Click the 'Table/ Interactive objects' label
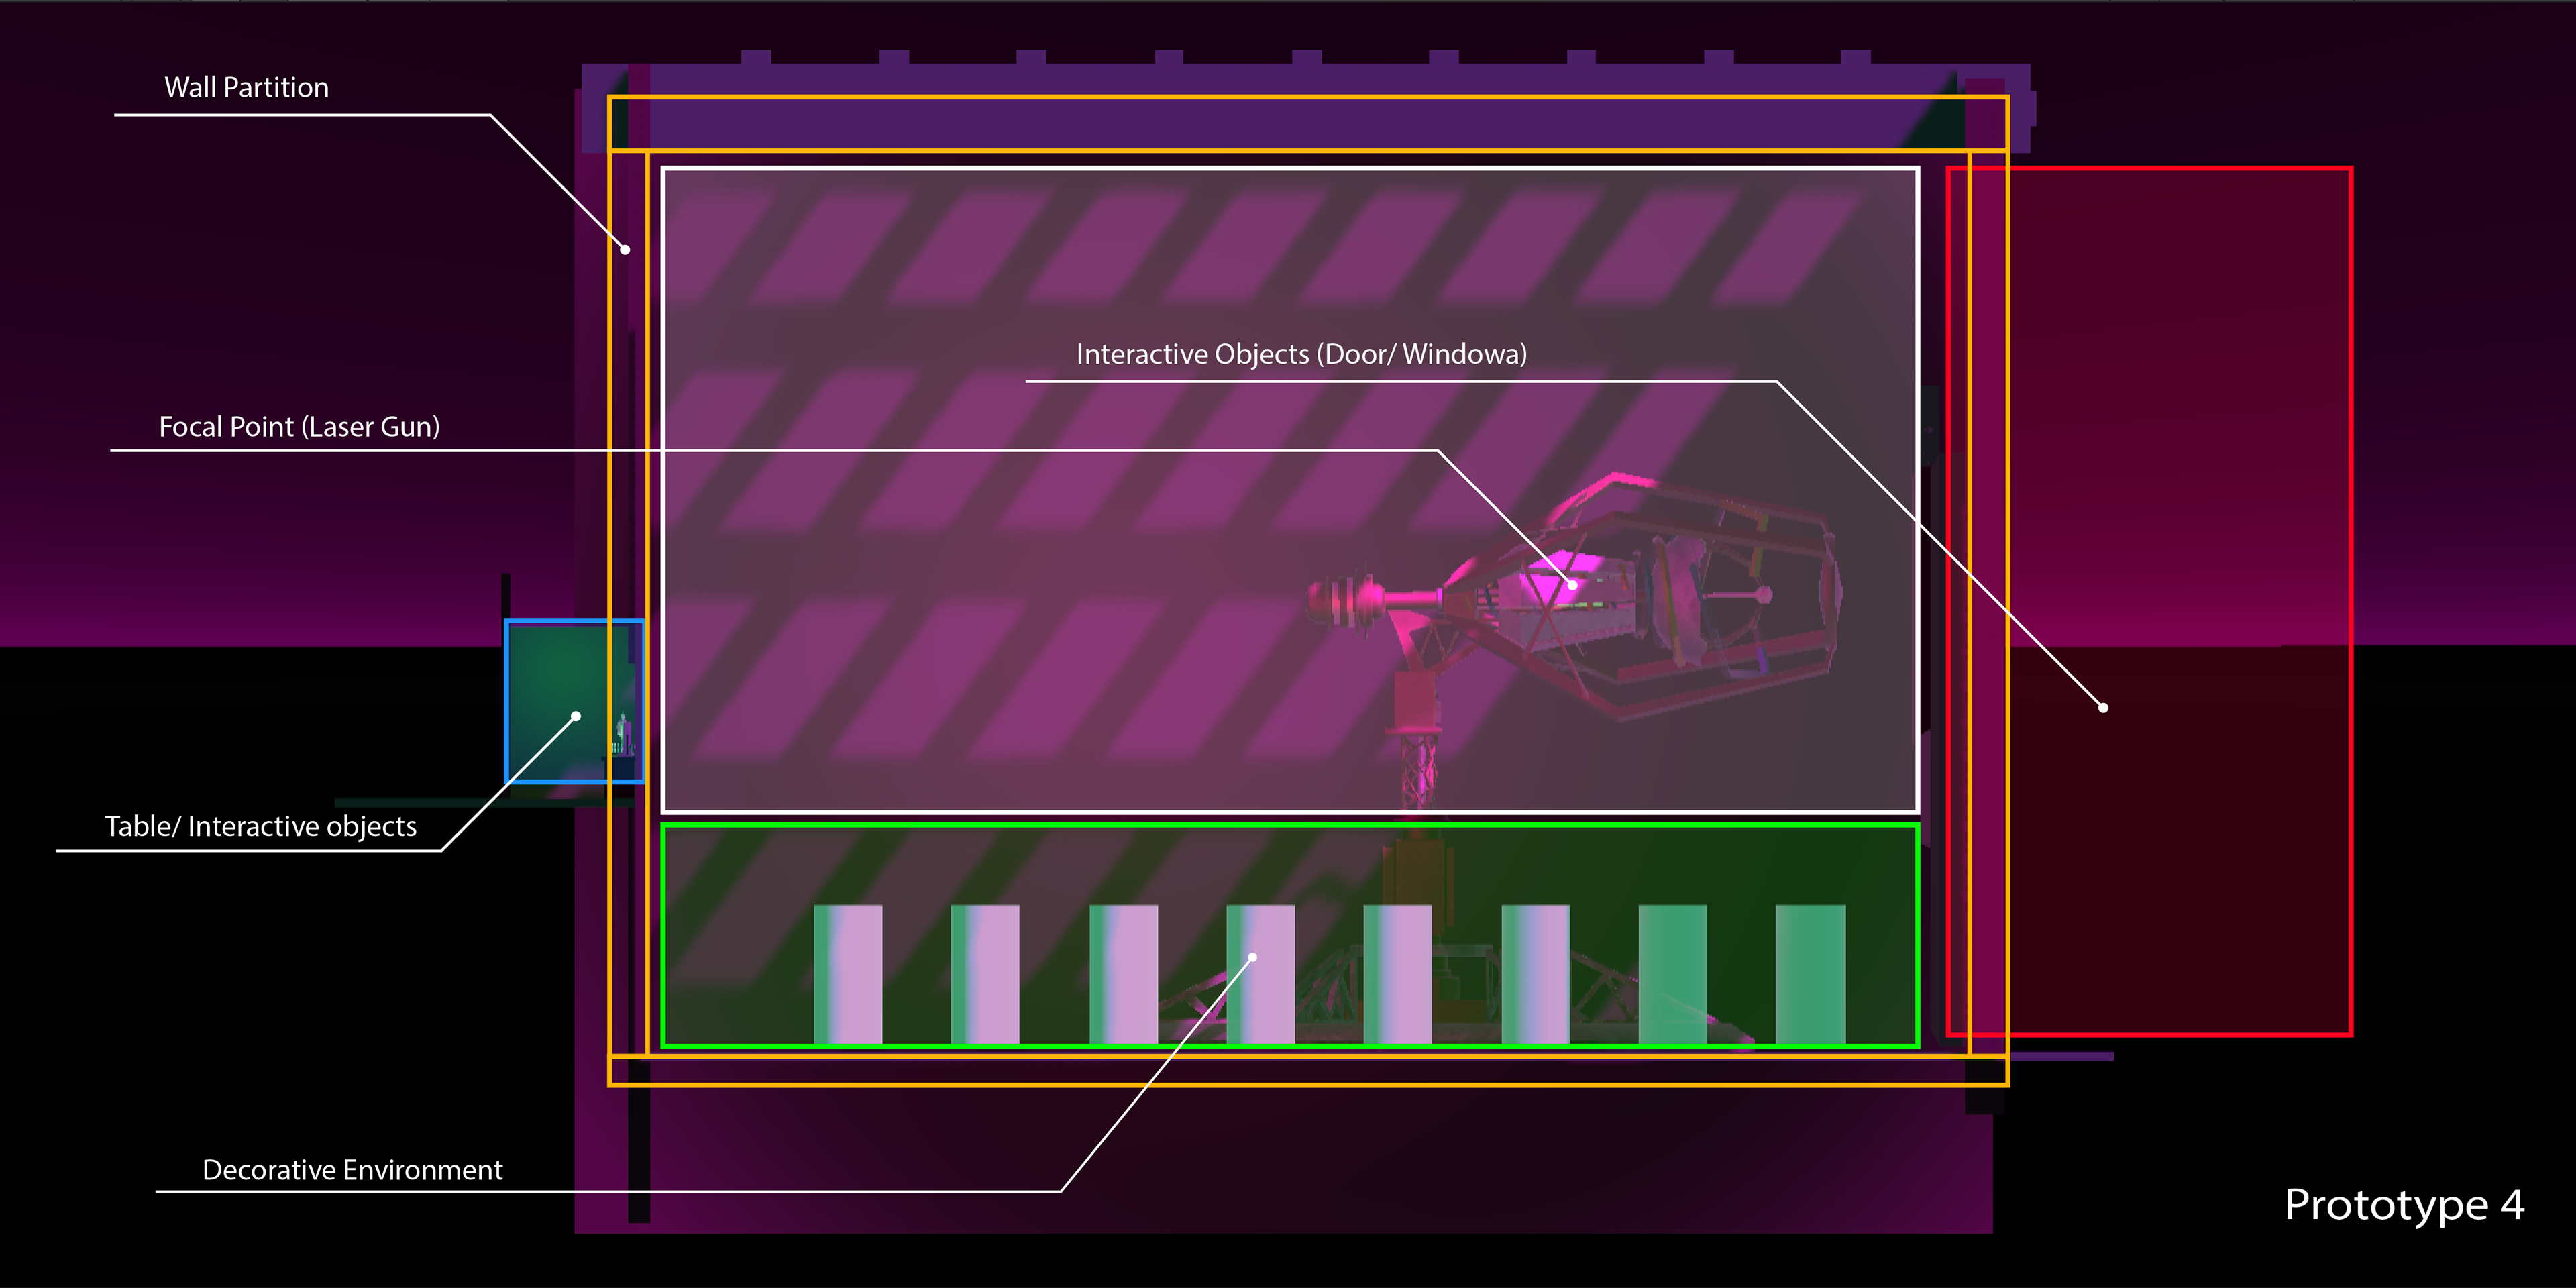The image size is (2576, 1288). (261, 826)
